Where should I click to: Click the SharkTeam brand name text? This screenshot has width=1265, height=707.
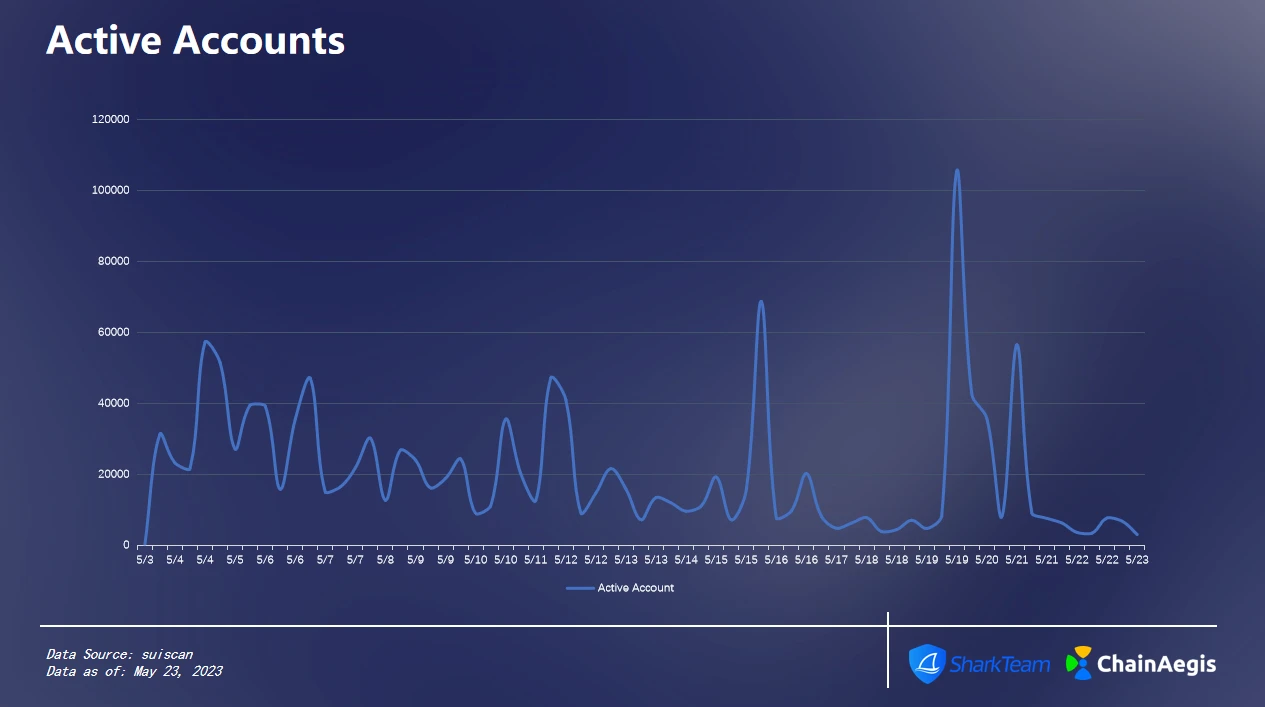pyautogui.click(x=999, y=664)
